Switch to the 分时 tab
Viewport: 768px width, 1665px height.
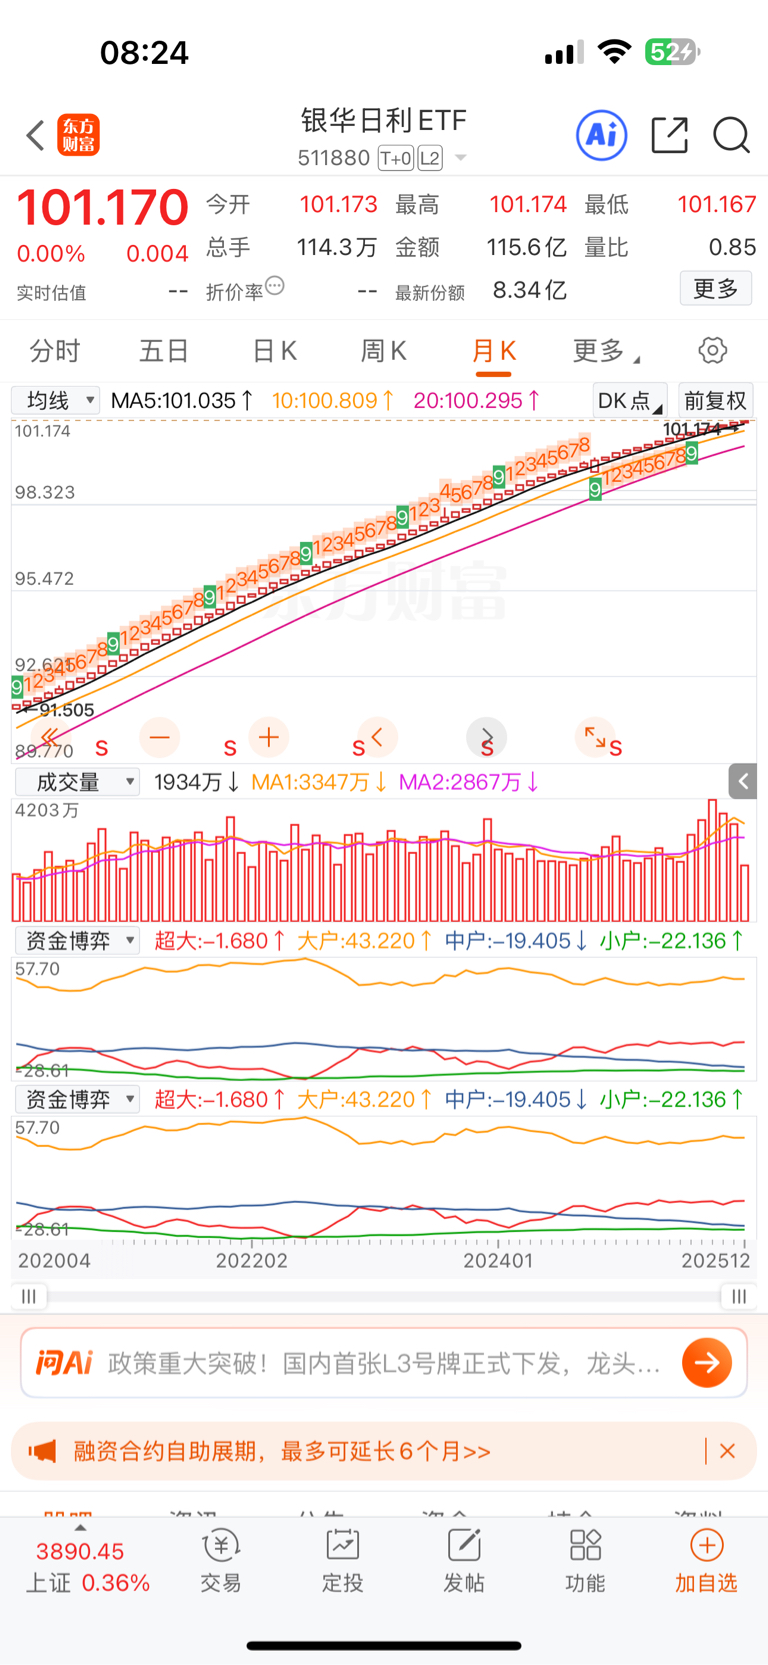click(x=54, y=351)
